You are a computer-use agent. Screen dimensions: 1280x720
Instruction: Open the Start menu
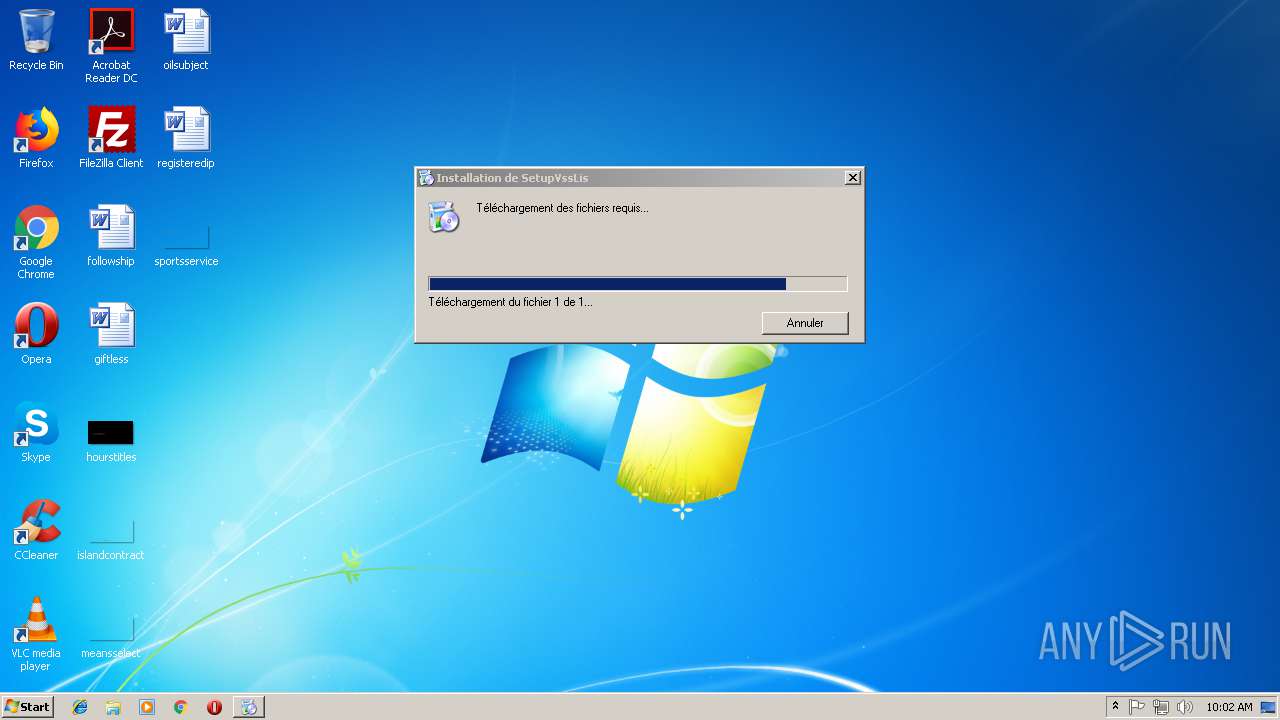coord(28,707)
